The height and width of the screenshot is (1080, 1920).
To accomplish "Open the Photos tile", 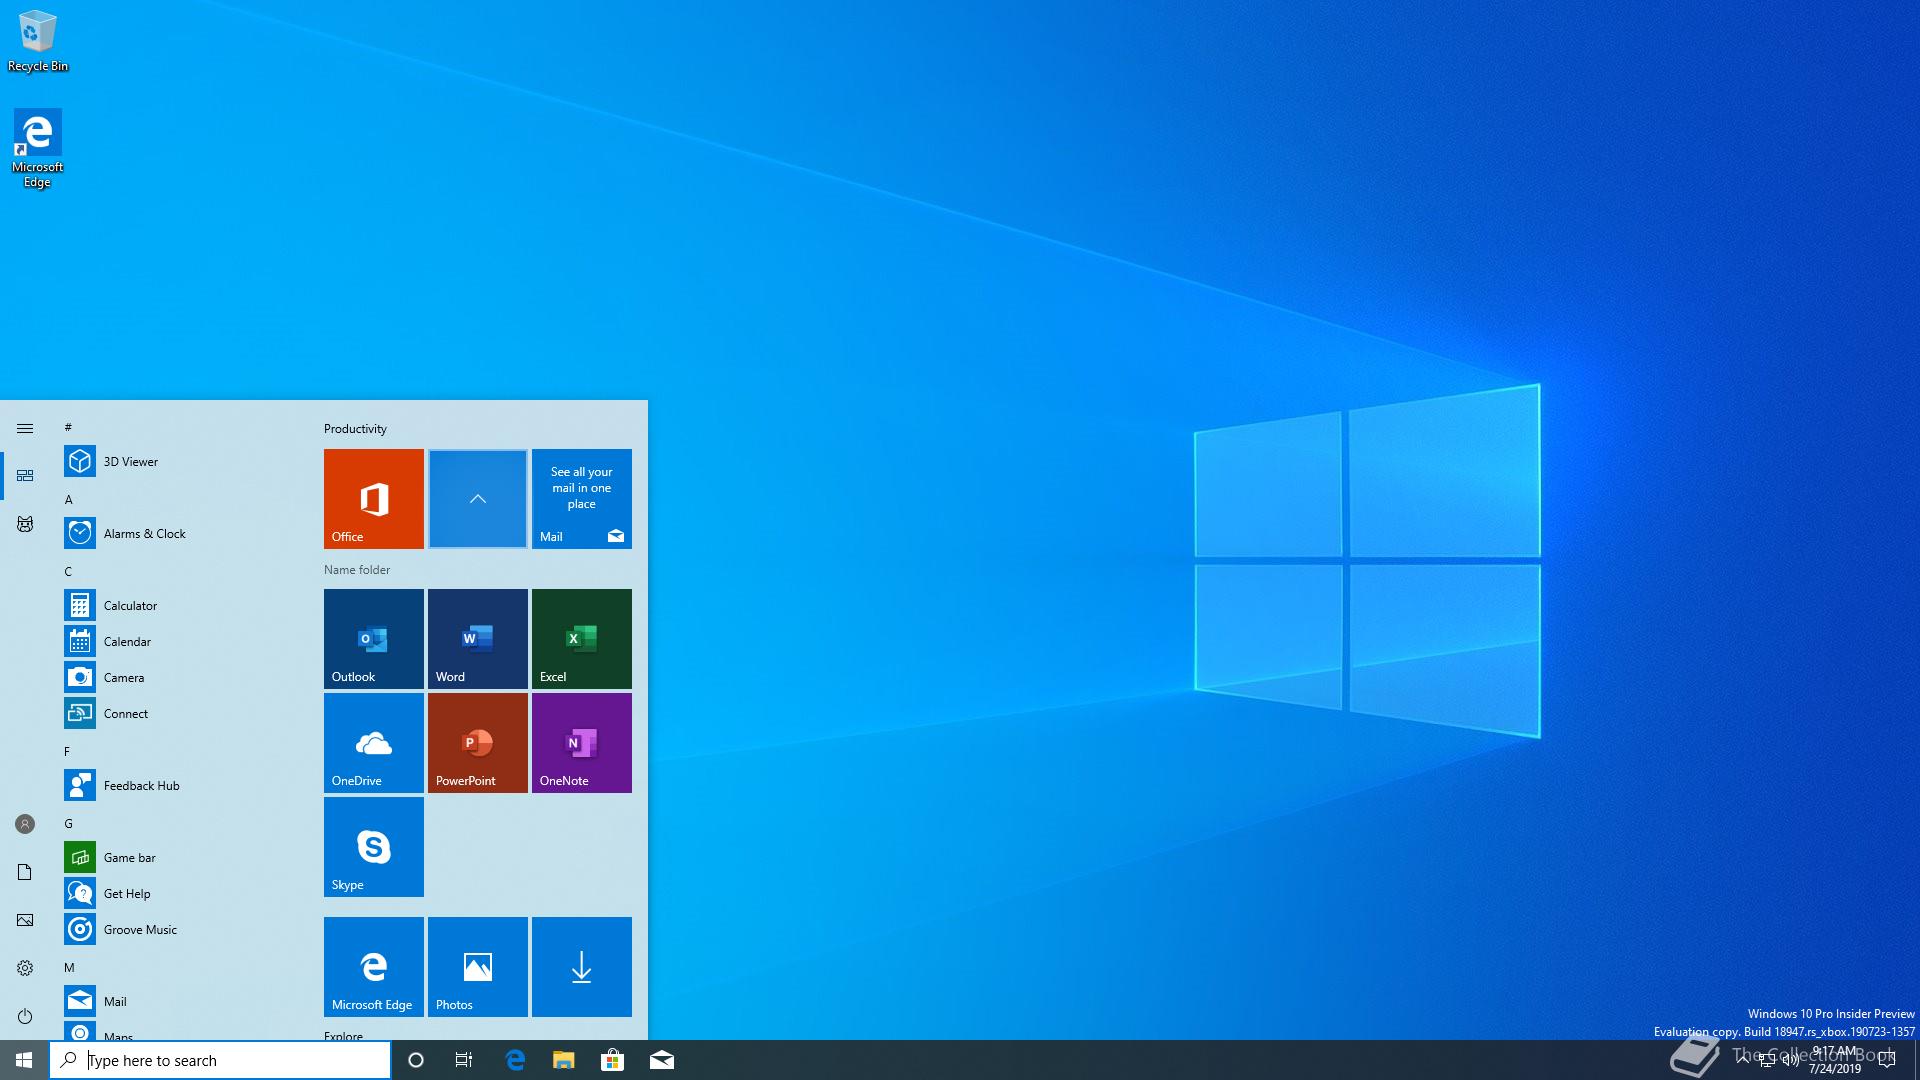I will pos(478,967).
